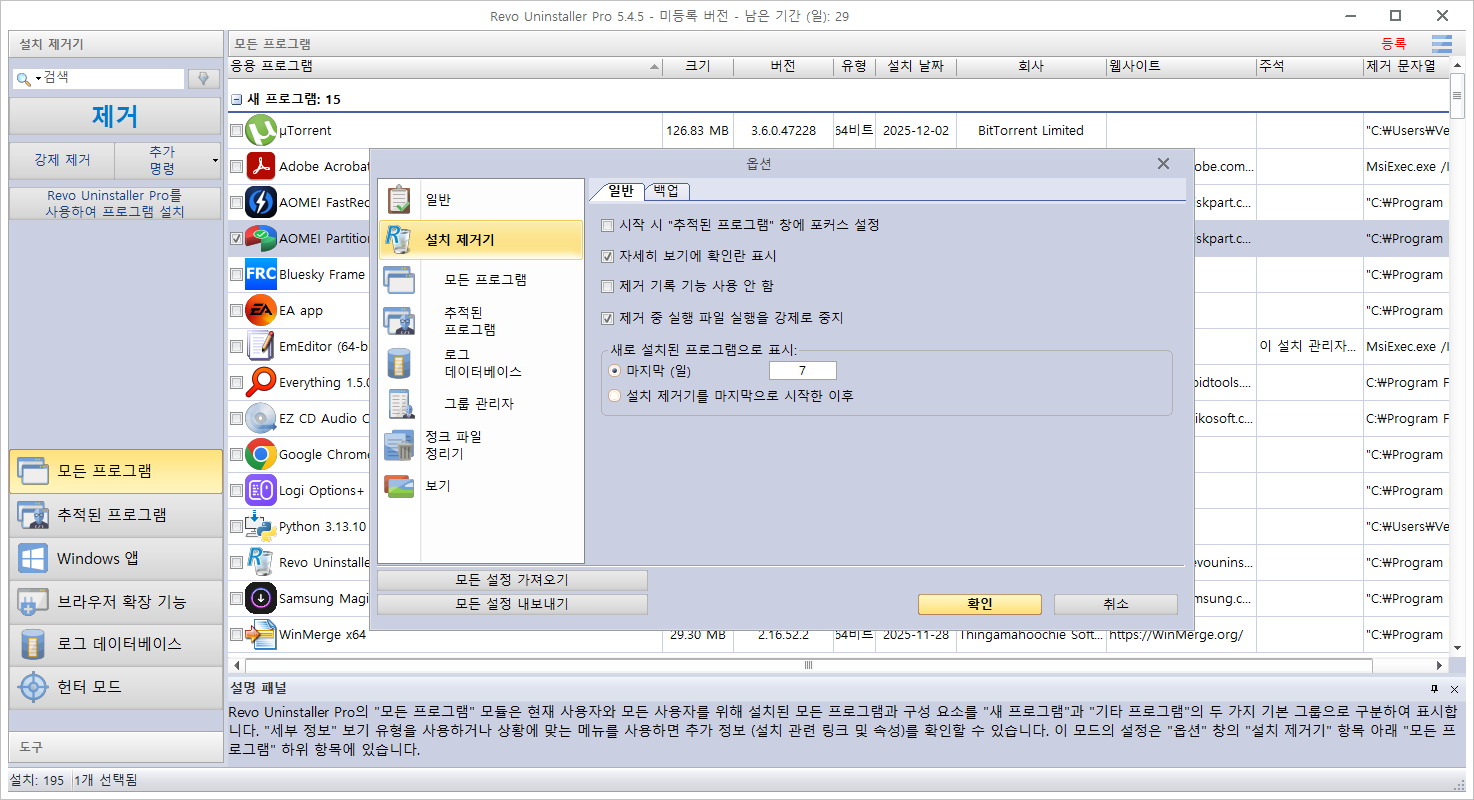Click the Revo Uninstaller list icon
The width and height of the screenshot is (1474, 800).
(x=261, y=562)
